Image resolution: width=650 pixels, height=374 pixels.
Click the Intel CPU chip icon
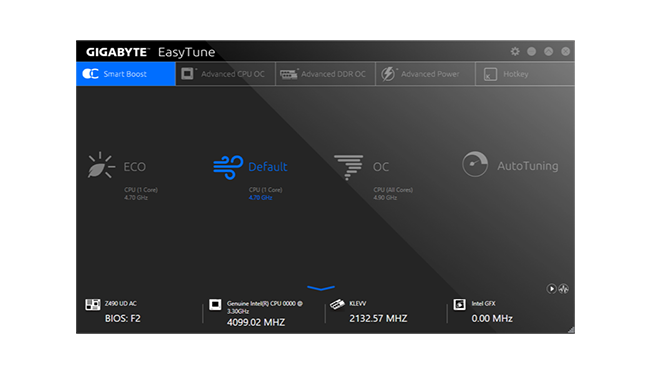(x=215, y=305)
